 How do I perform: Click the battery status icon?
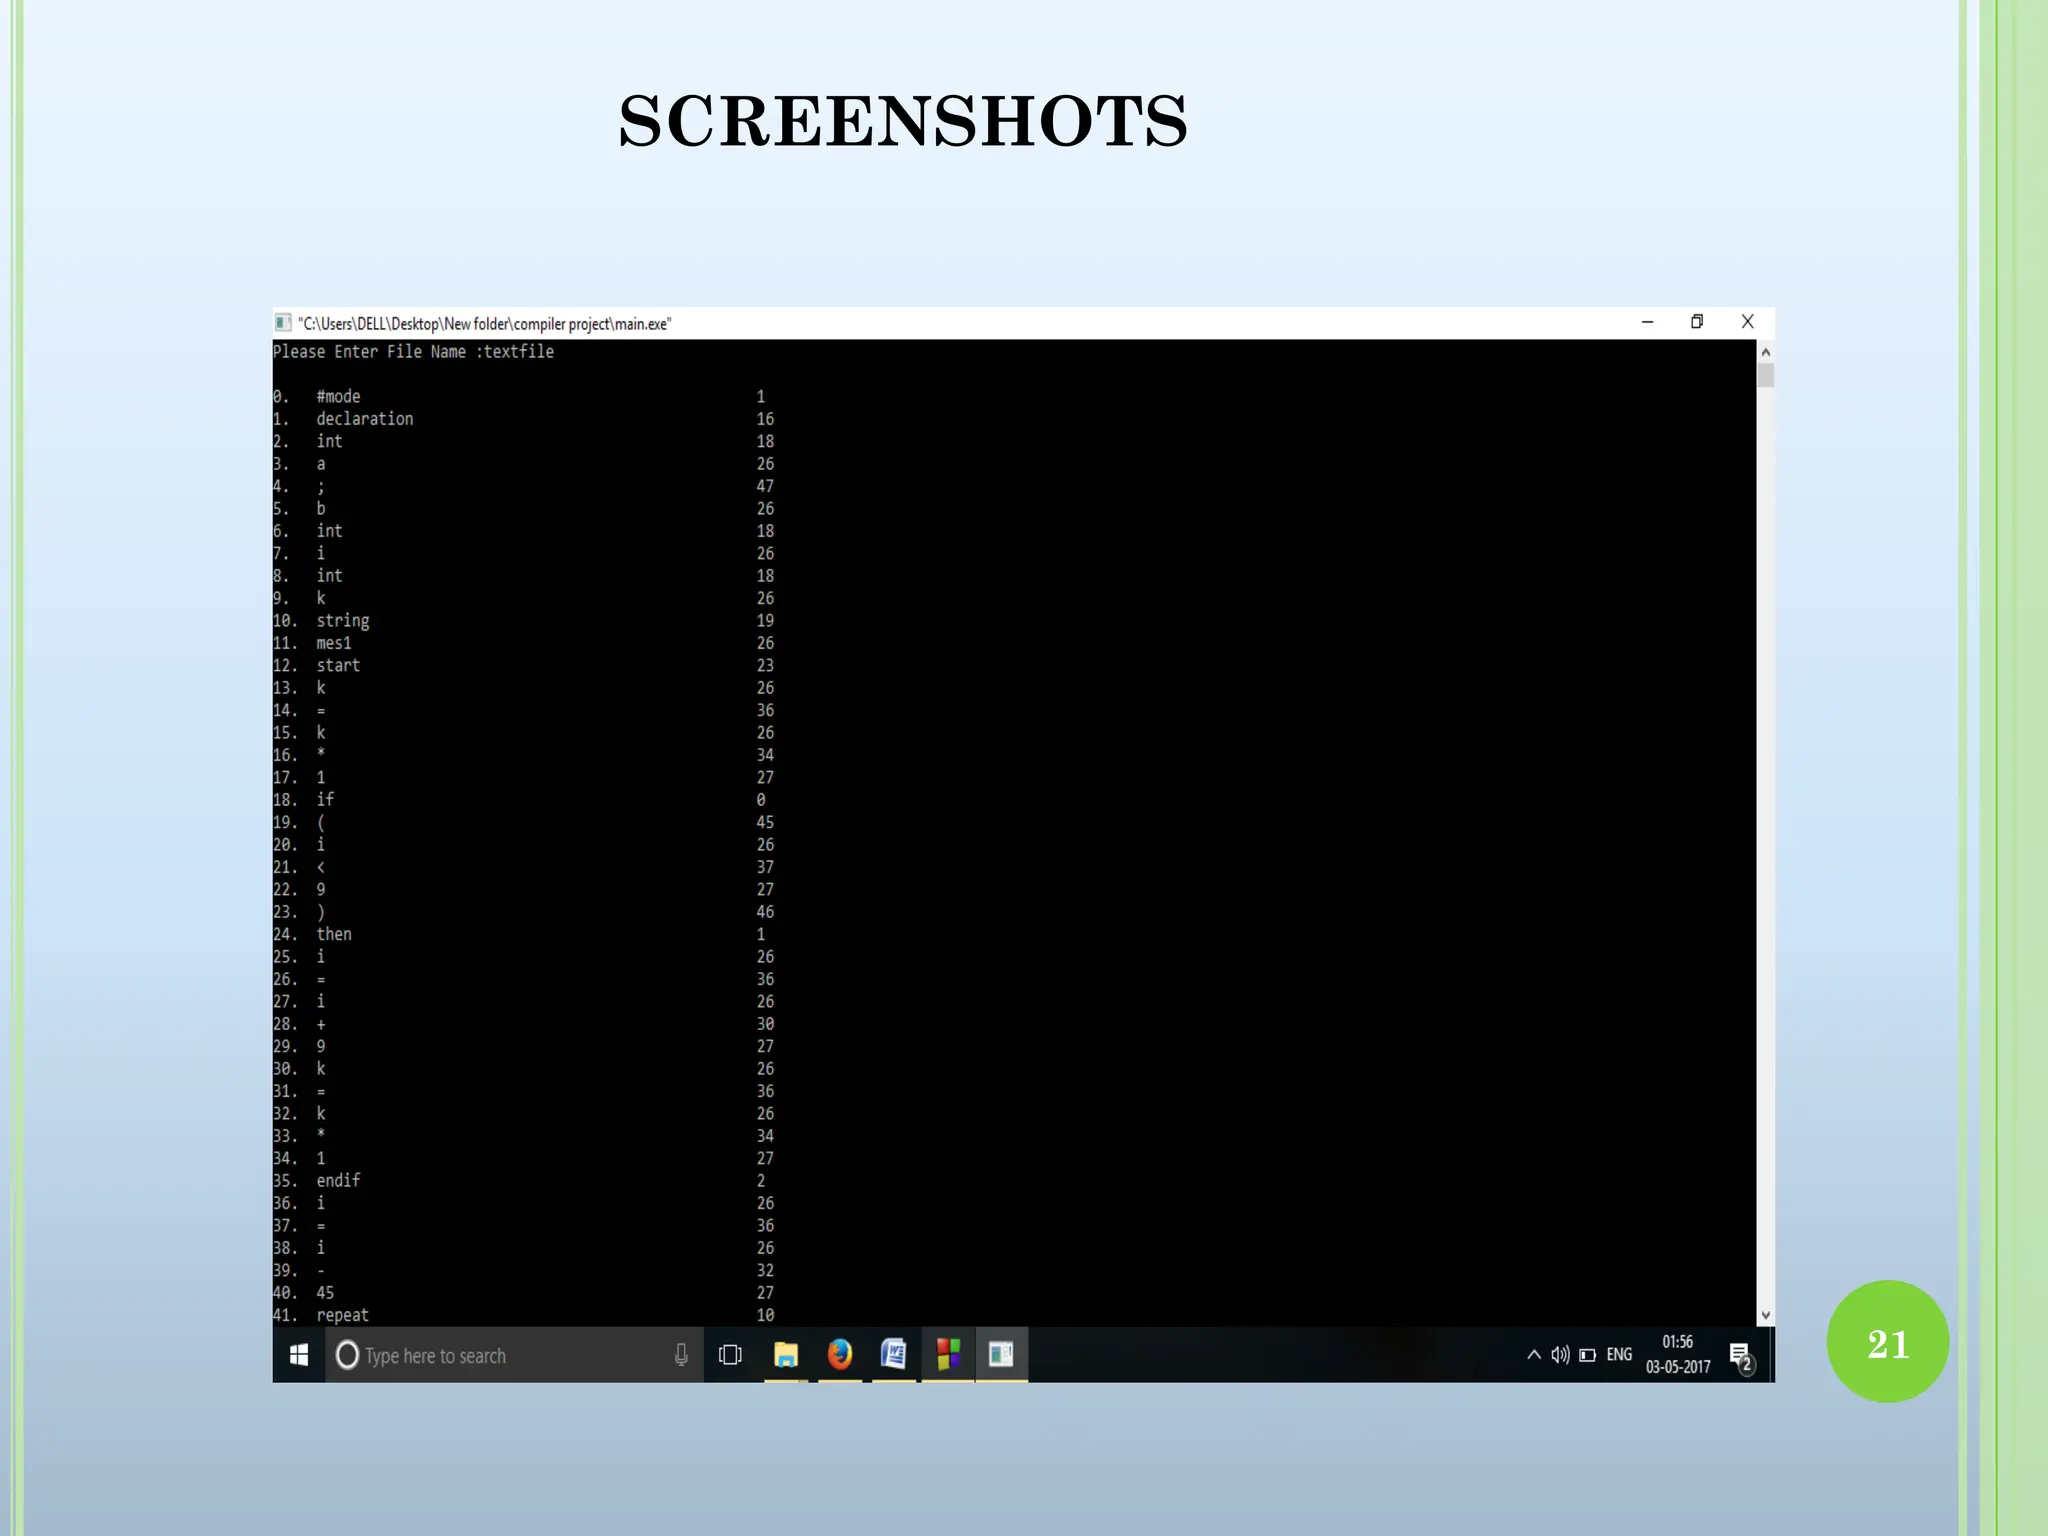1587,1355
